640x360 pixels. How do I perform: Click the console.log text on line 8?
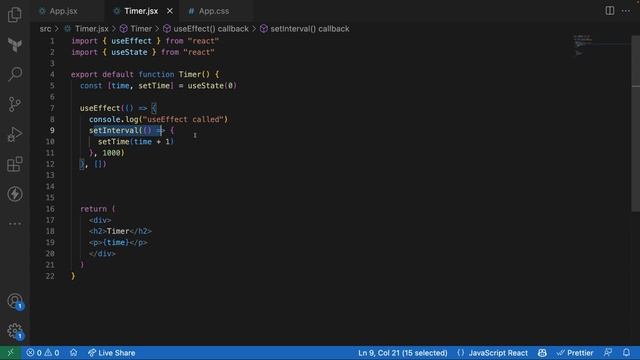click(x=115, y=119)
